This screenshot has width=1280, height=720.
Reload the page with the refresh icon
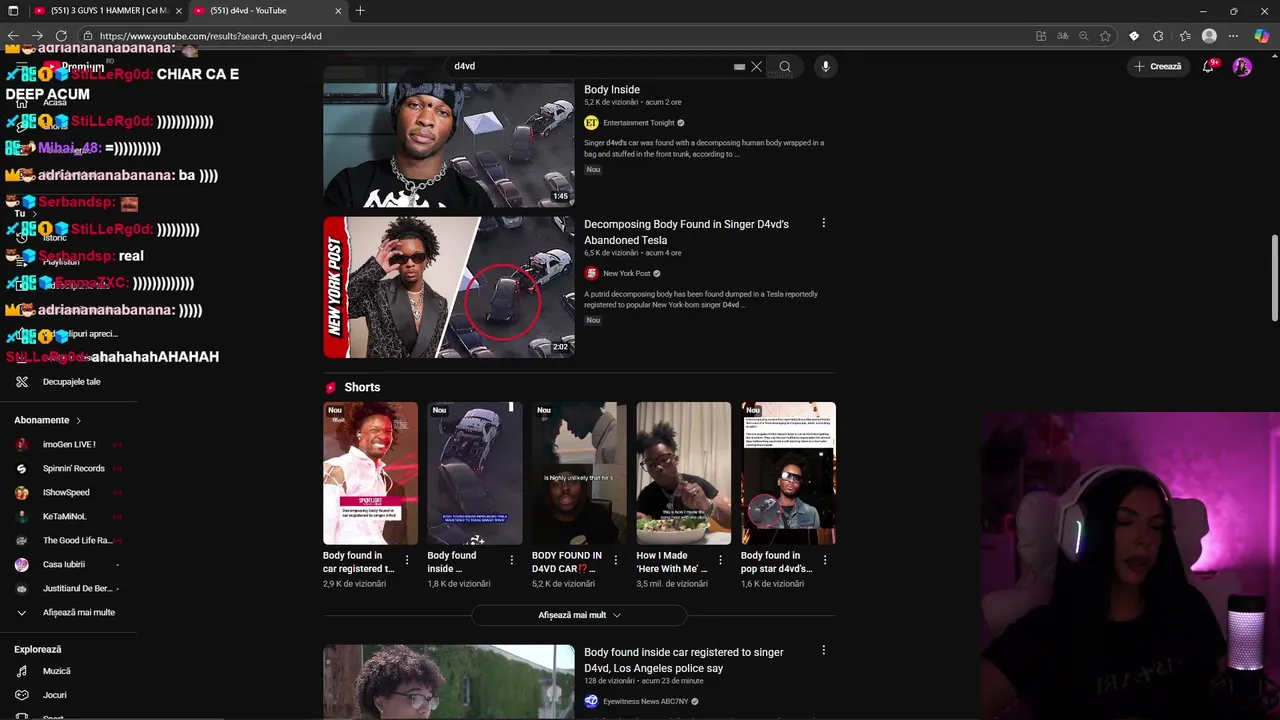point(61,36)
